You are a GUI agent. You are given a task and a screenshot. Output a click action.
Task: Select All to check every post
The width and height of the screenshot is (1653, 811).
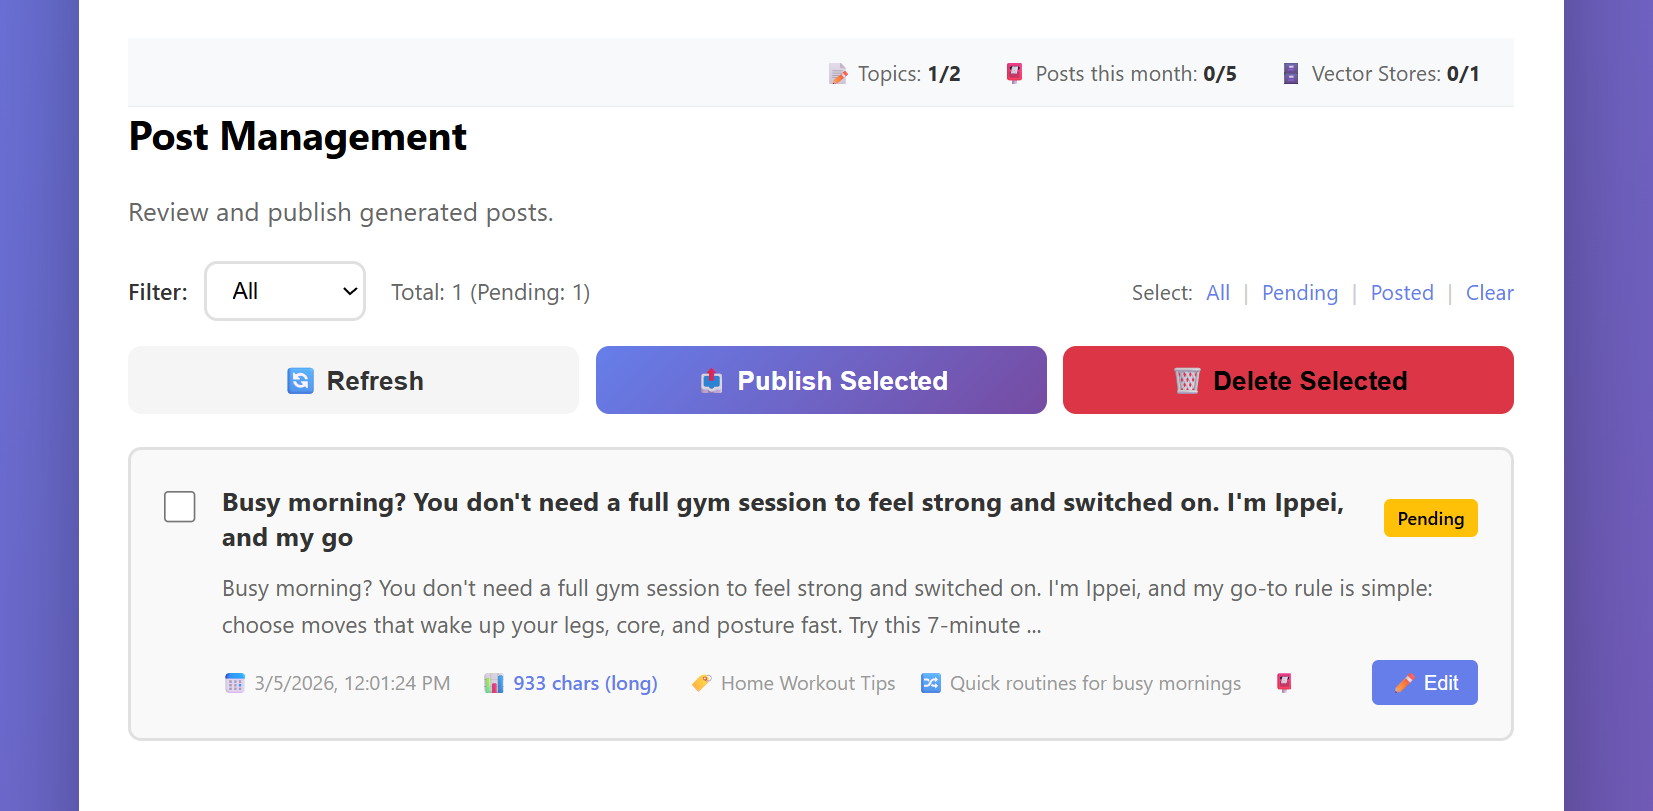pos(1218,292)
